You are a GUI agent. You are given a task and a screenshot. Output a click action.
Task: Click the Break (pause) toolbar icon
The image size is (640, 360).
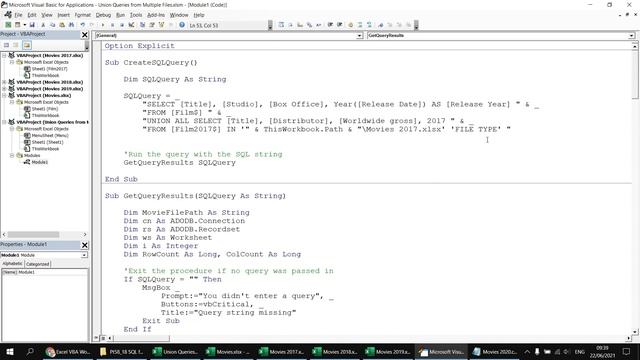[112, 25]
